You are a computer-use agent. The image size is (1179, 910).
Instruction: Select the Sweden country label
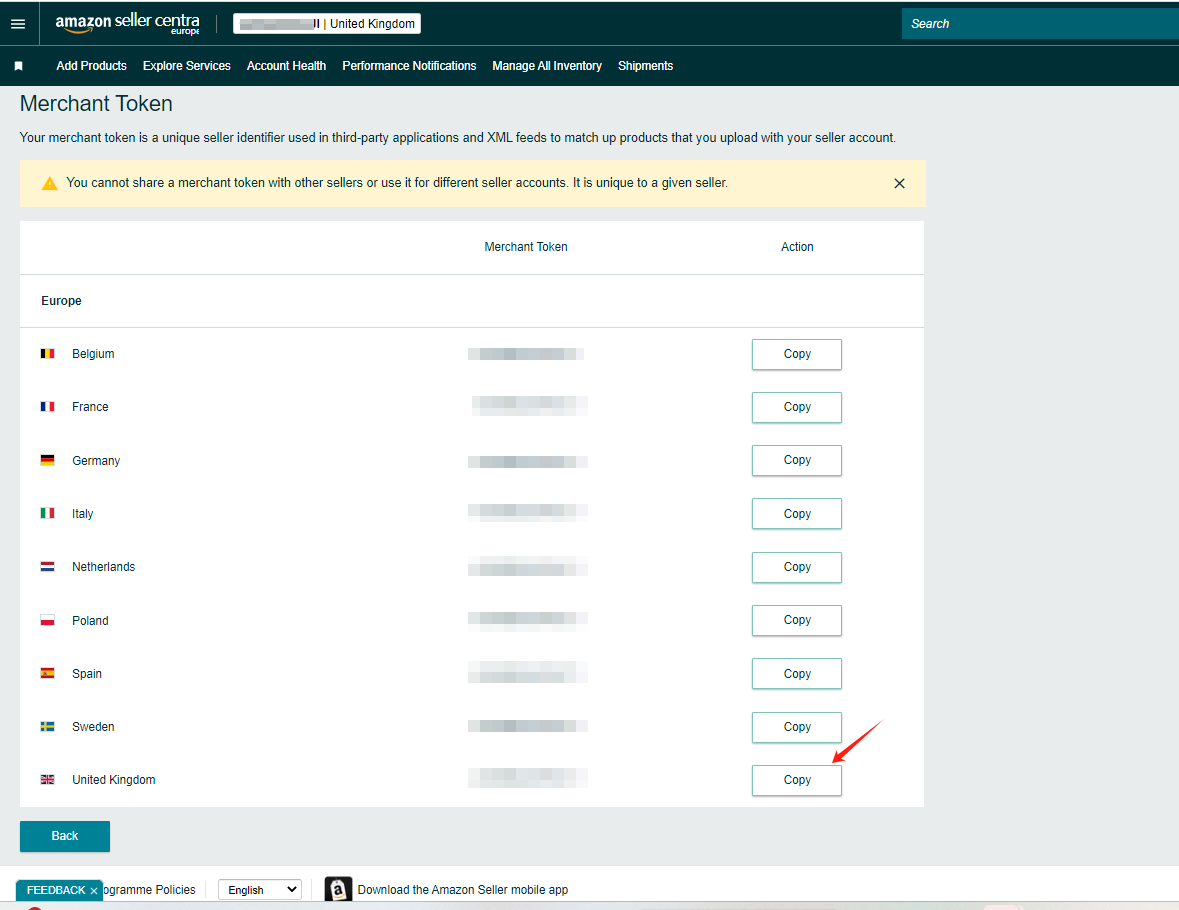pyautogui.click(x=93, y=726)
